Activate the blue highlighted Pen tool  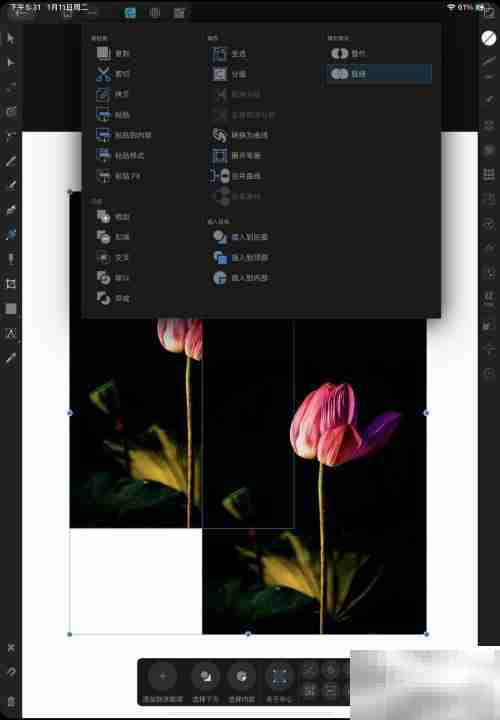click(11, 234)
